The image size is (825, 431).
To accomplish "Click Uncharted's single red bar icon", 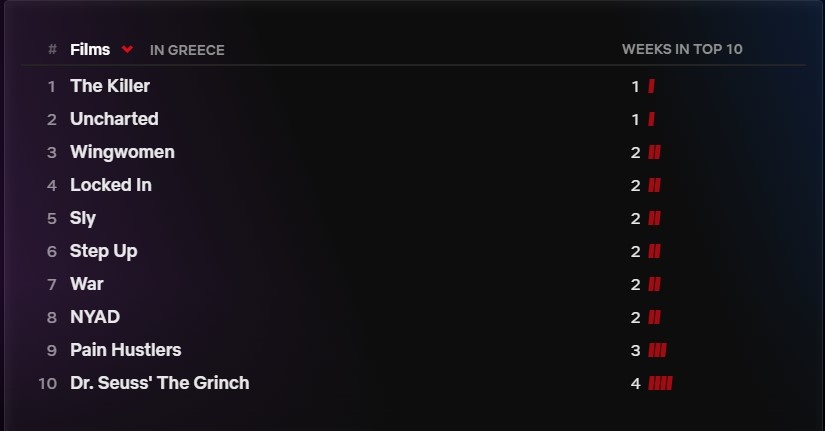I will [651, 119].
